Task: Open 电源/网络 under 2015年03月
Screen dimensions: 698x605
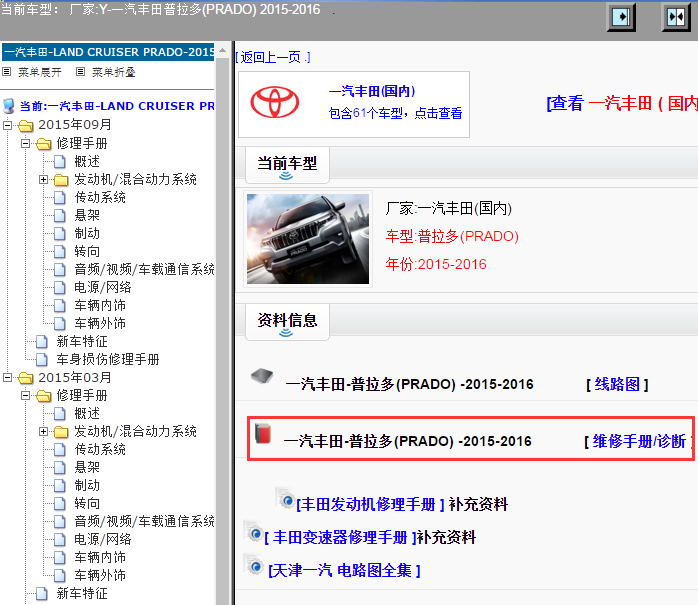Action: pyautogui.click(x=103, y=539)
